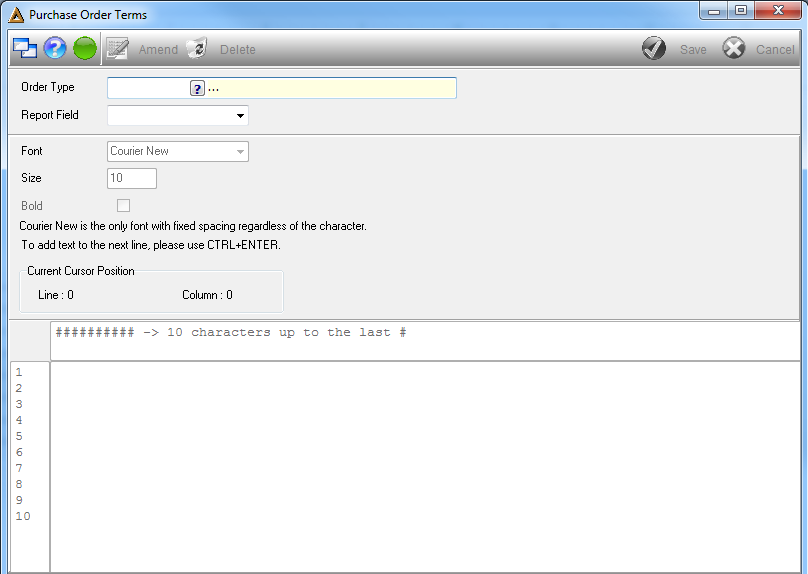The image size is (808, 574).
Task: Toggle the Bold checkbox
Action: [x=123, y=206]
